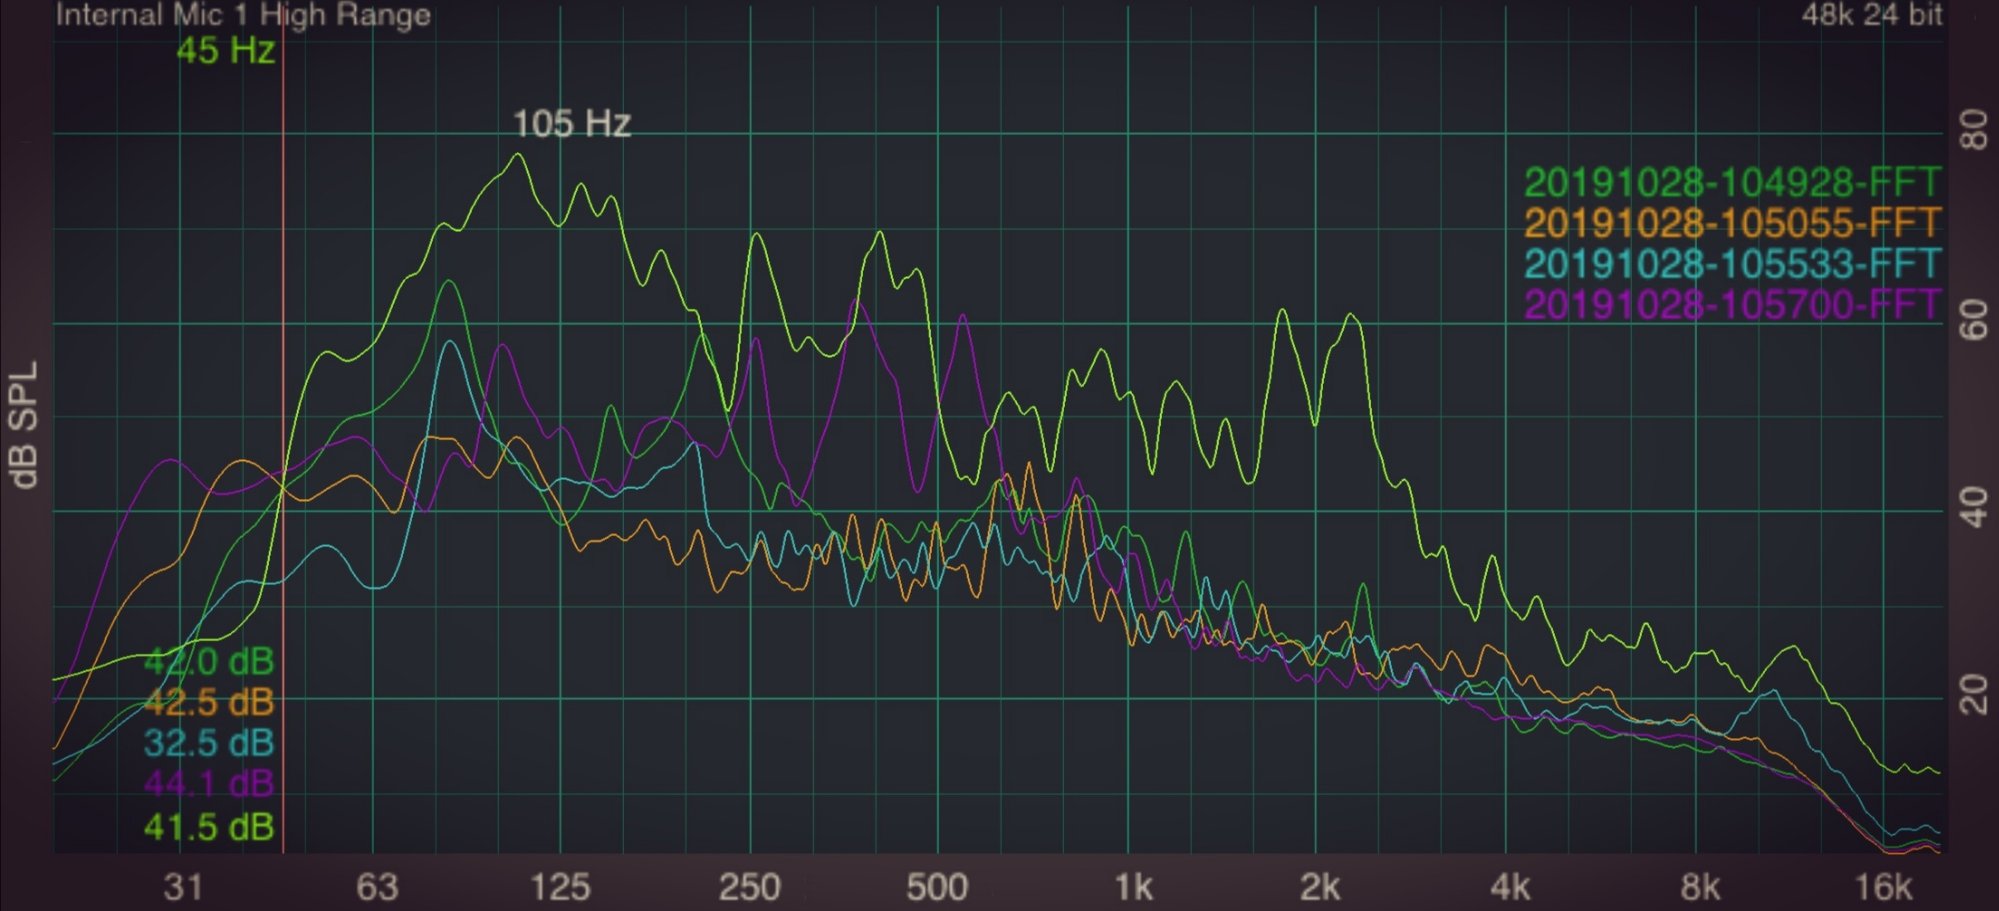Viewport: 1999px width, 911px height.
Task: Click the 45 Hz cursor frequency label
Action: click(225, 50)
